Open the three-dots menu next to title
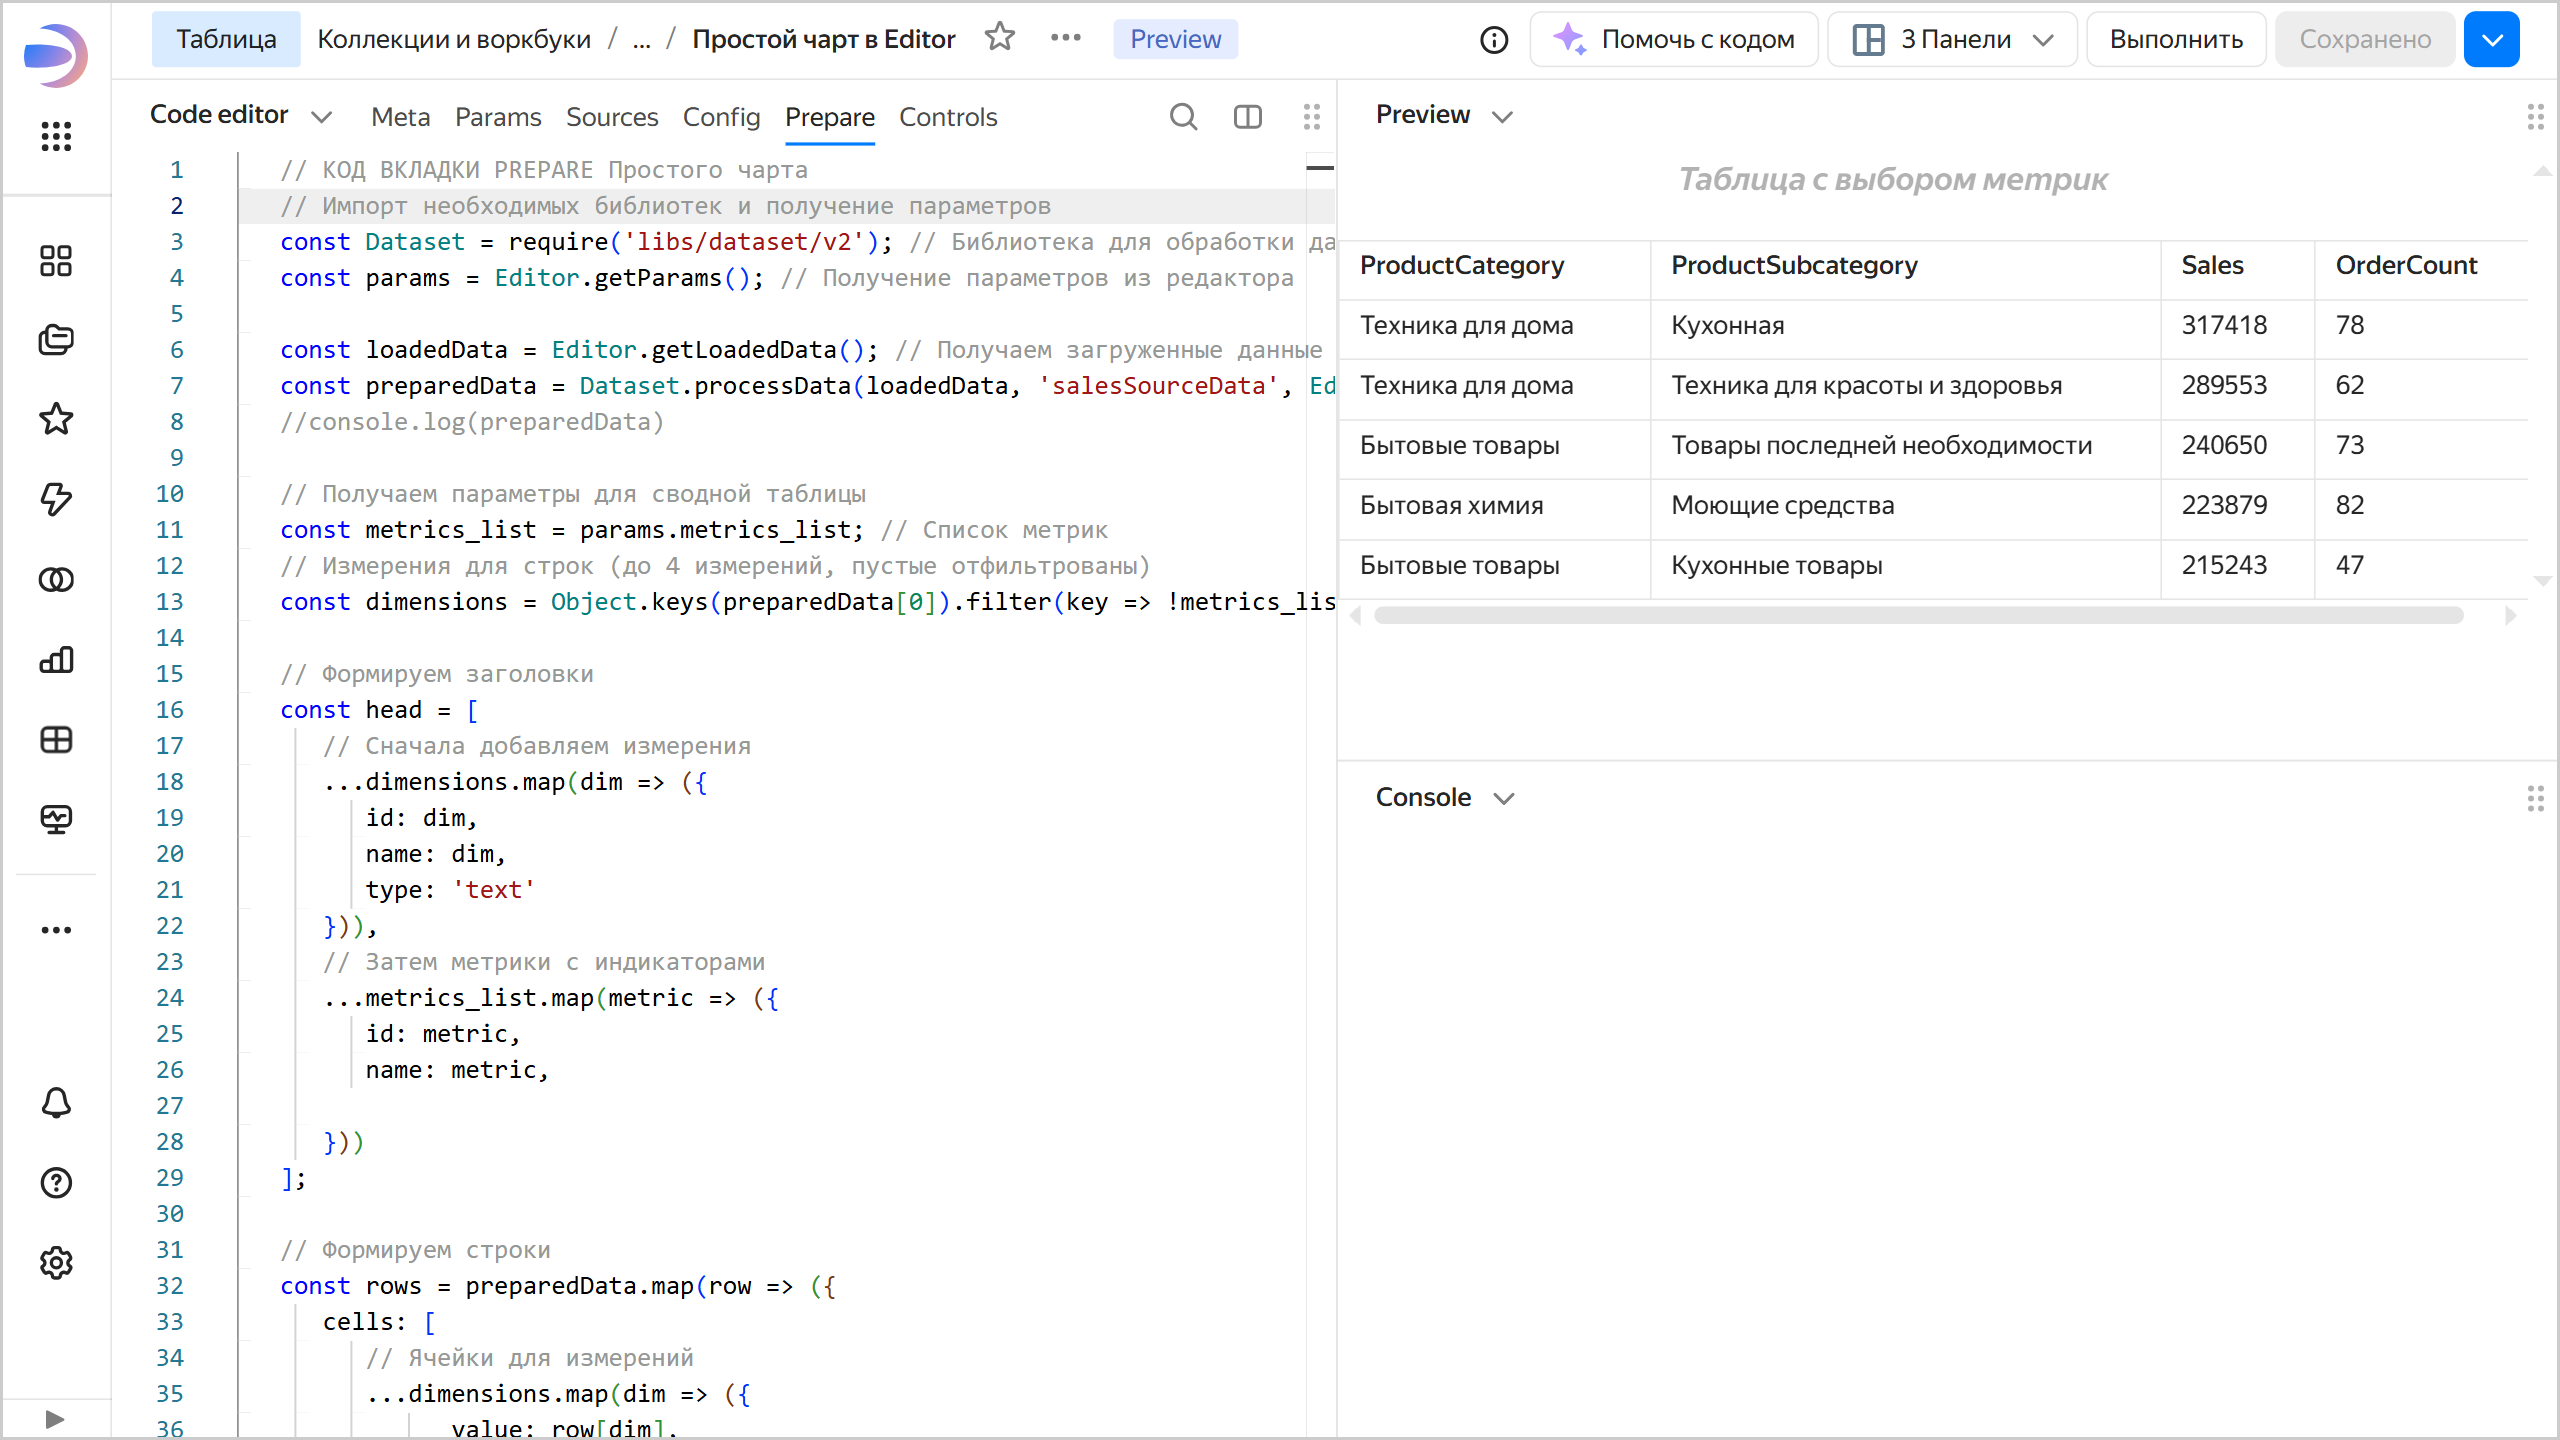This screenshot has width=2560, height=1440. [1065, 38]
